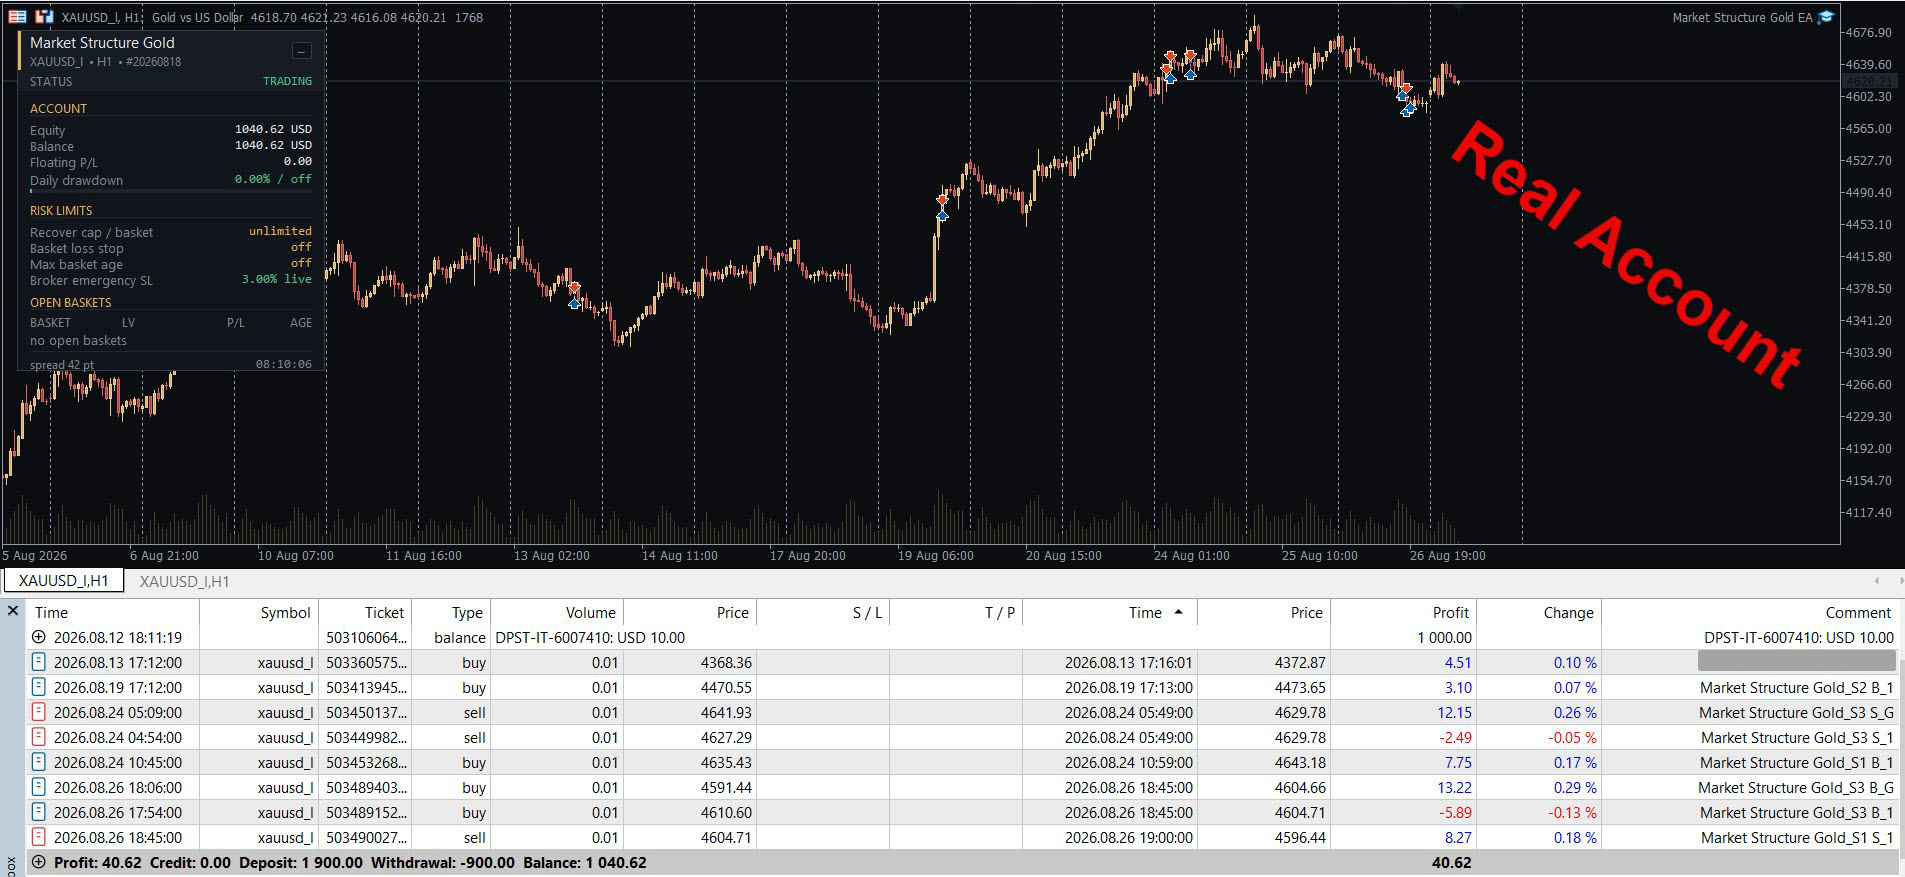1905x877 pixels.
Task: Collapse the Market Structure Gold panel
Action: pyautogui.click(x=301, y=51)
